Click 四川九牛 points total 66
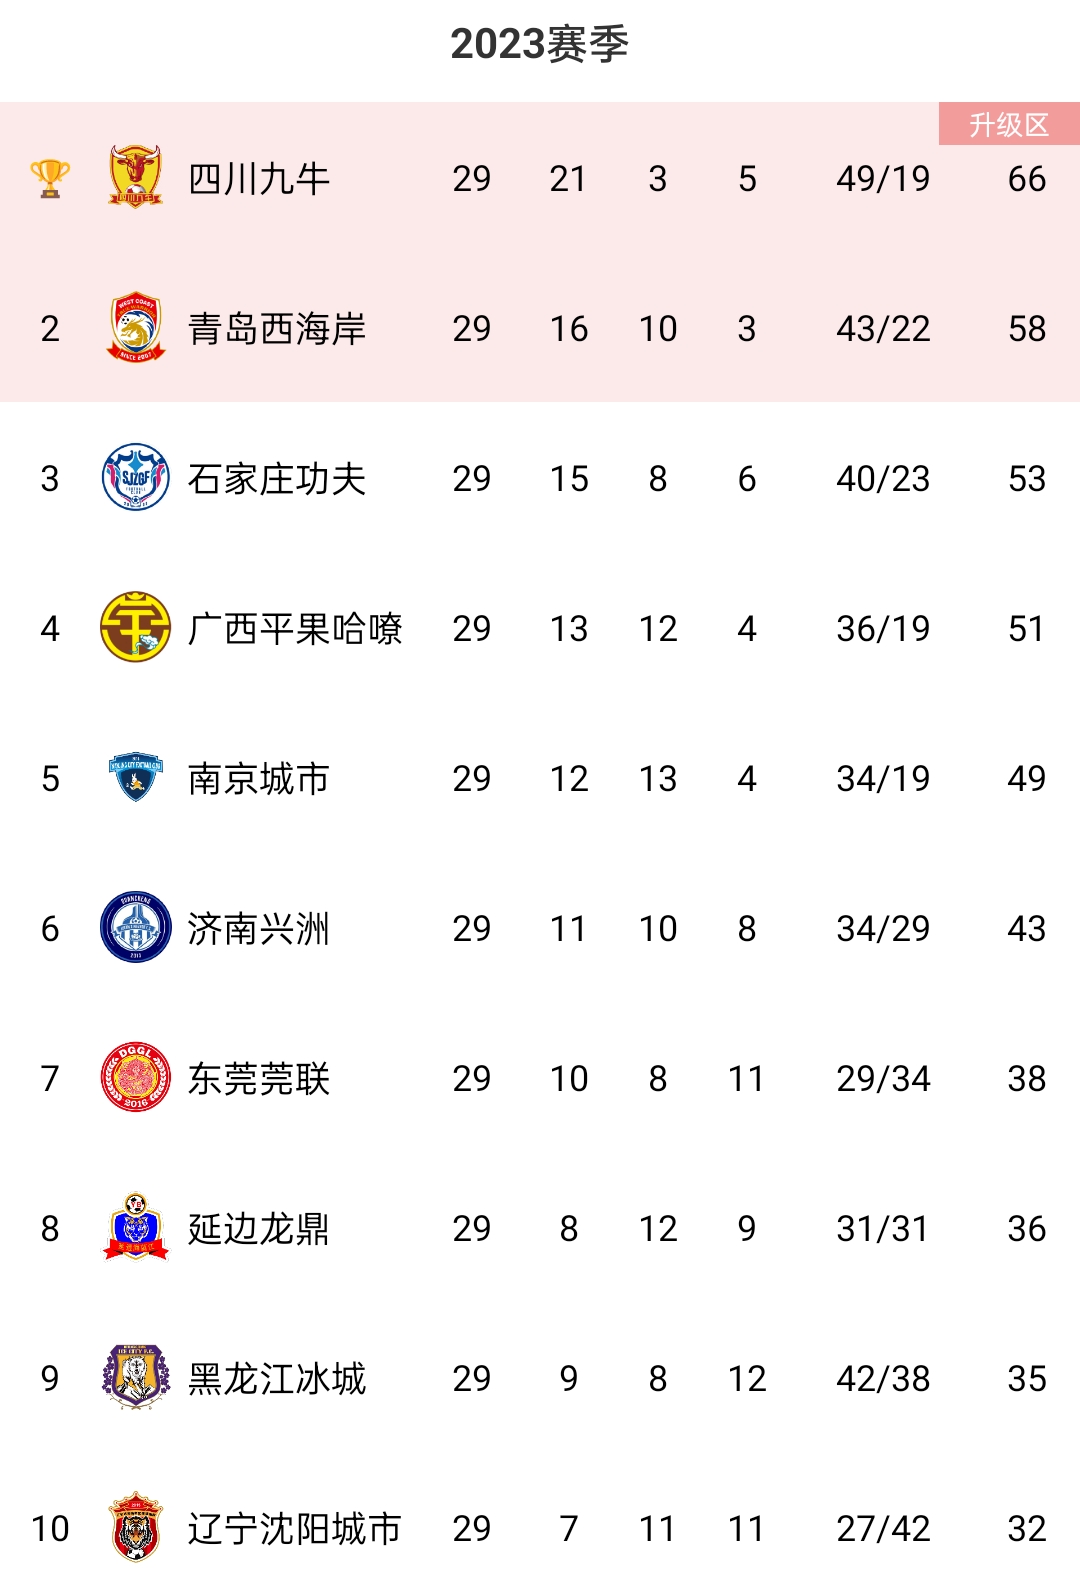Viewport: 1080px width, 1585px height. (x=1027, y=179)
